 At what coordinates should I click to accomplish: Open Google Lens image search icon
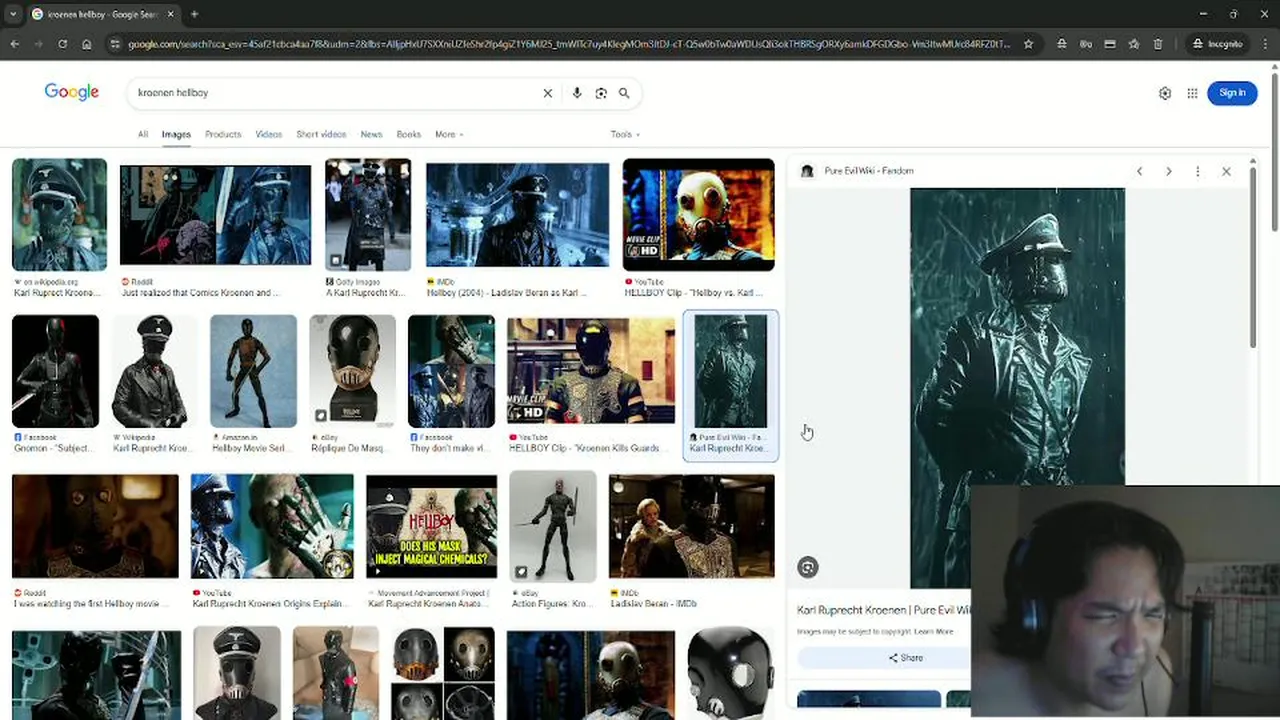pyautogui.click(x=601, y=93)
